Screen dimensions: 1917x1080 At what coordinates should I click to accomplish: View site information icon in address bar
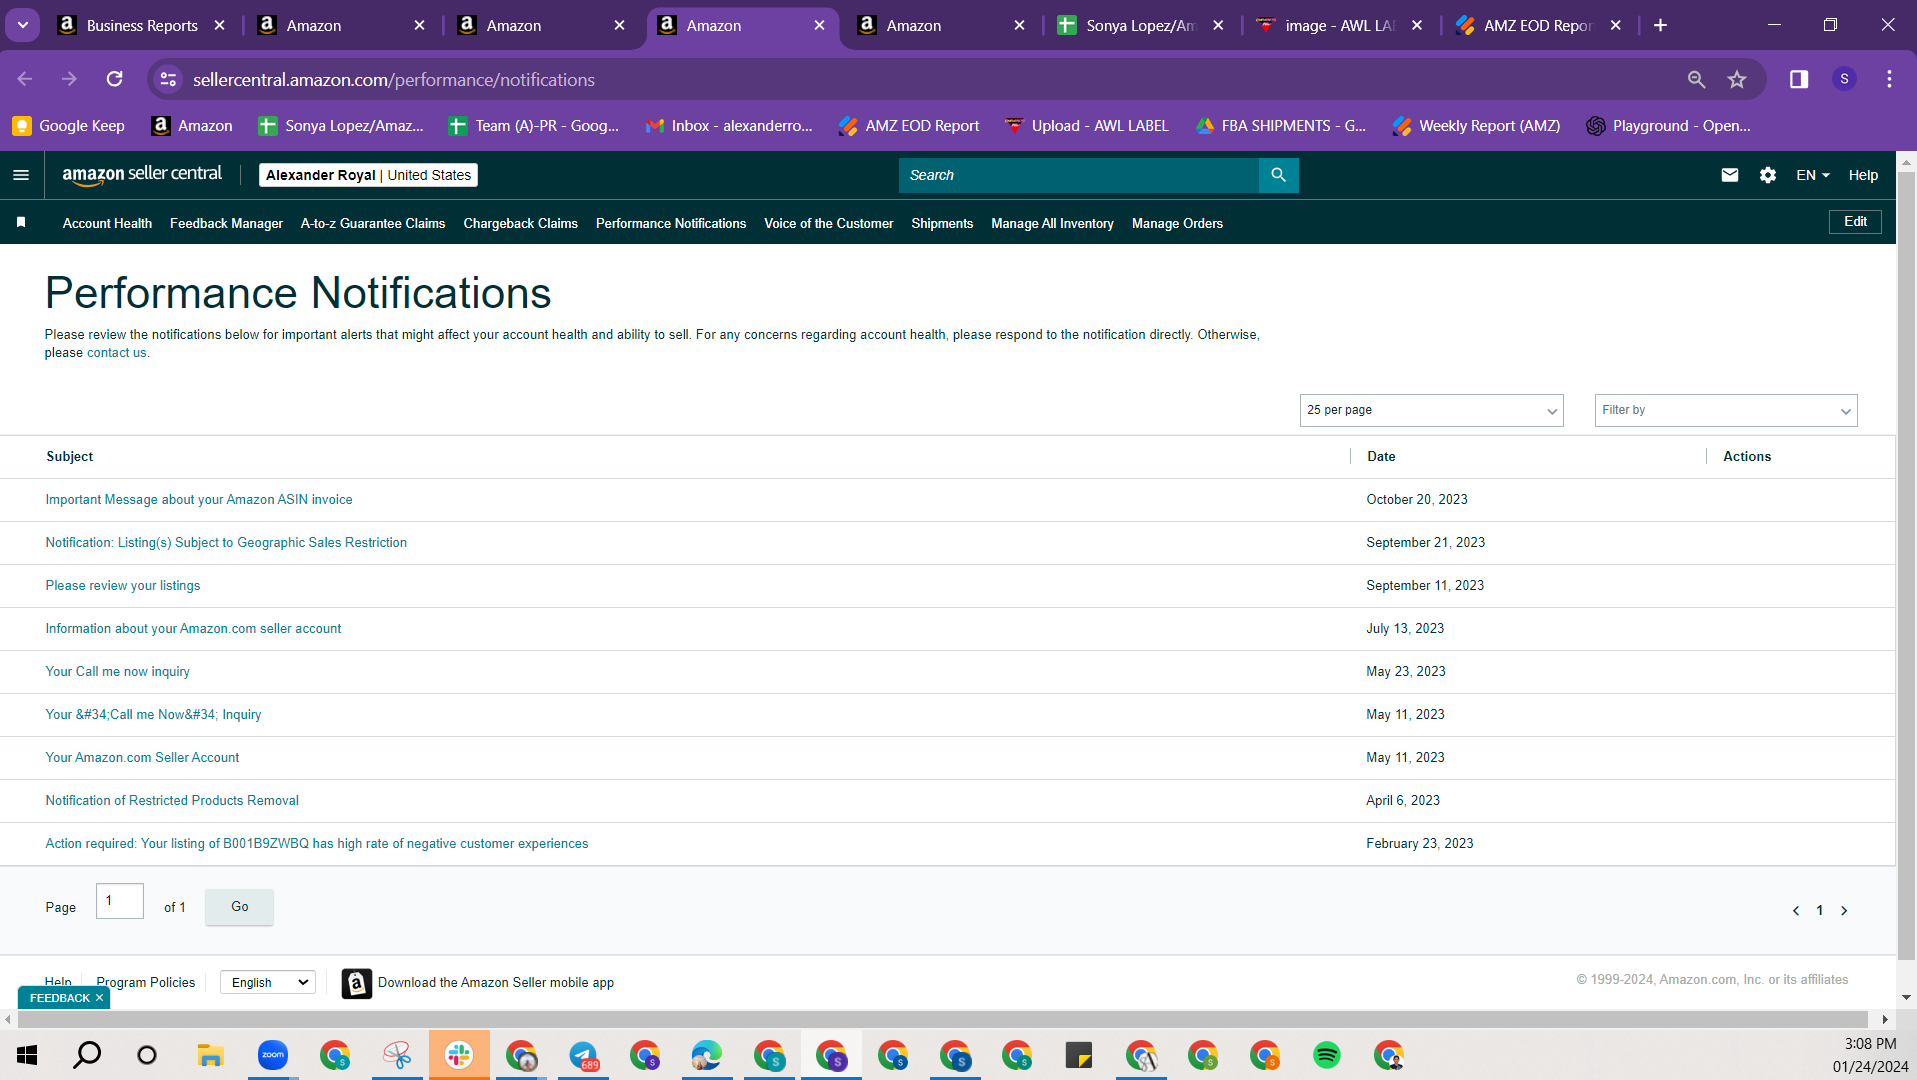pos(168,79)
